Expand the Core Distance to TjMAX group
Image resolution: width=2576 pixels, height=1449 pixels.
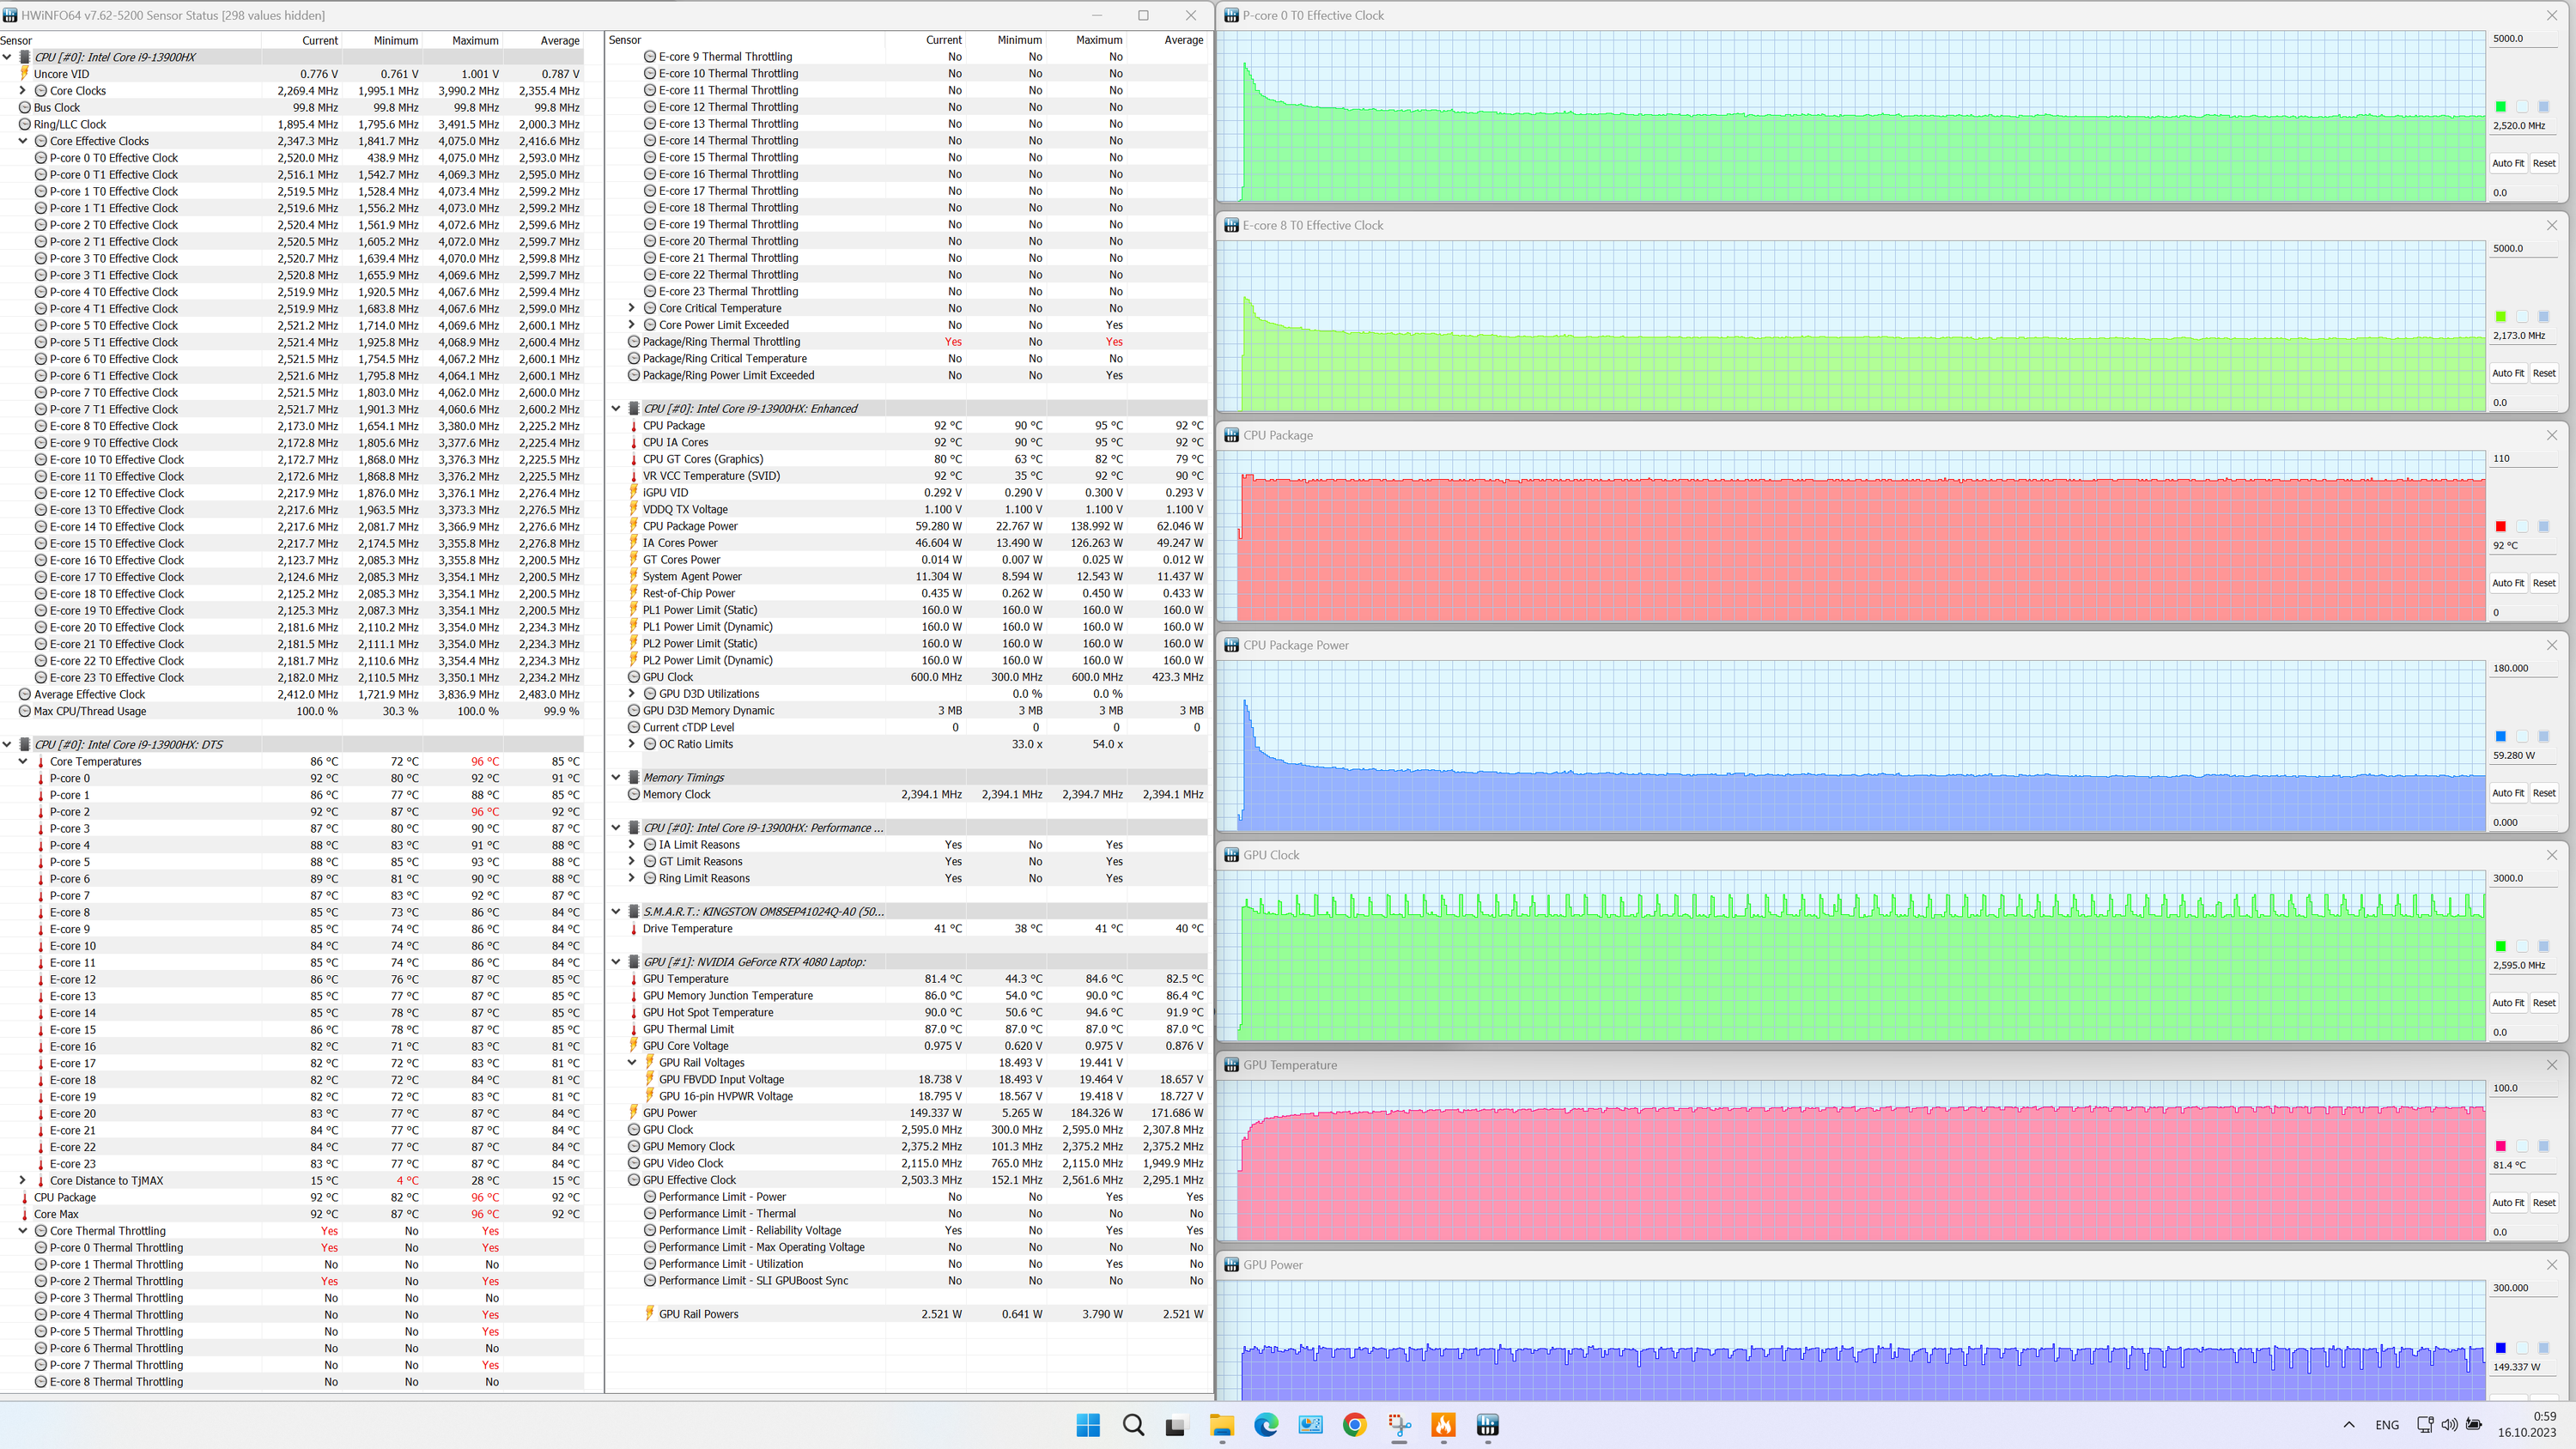[x=23, y=1181]
